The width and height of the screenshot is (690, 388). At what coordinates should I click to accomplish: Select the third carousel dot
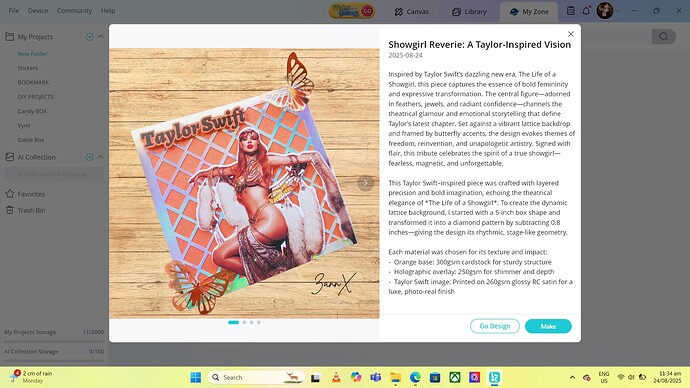tap(251, 322)
